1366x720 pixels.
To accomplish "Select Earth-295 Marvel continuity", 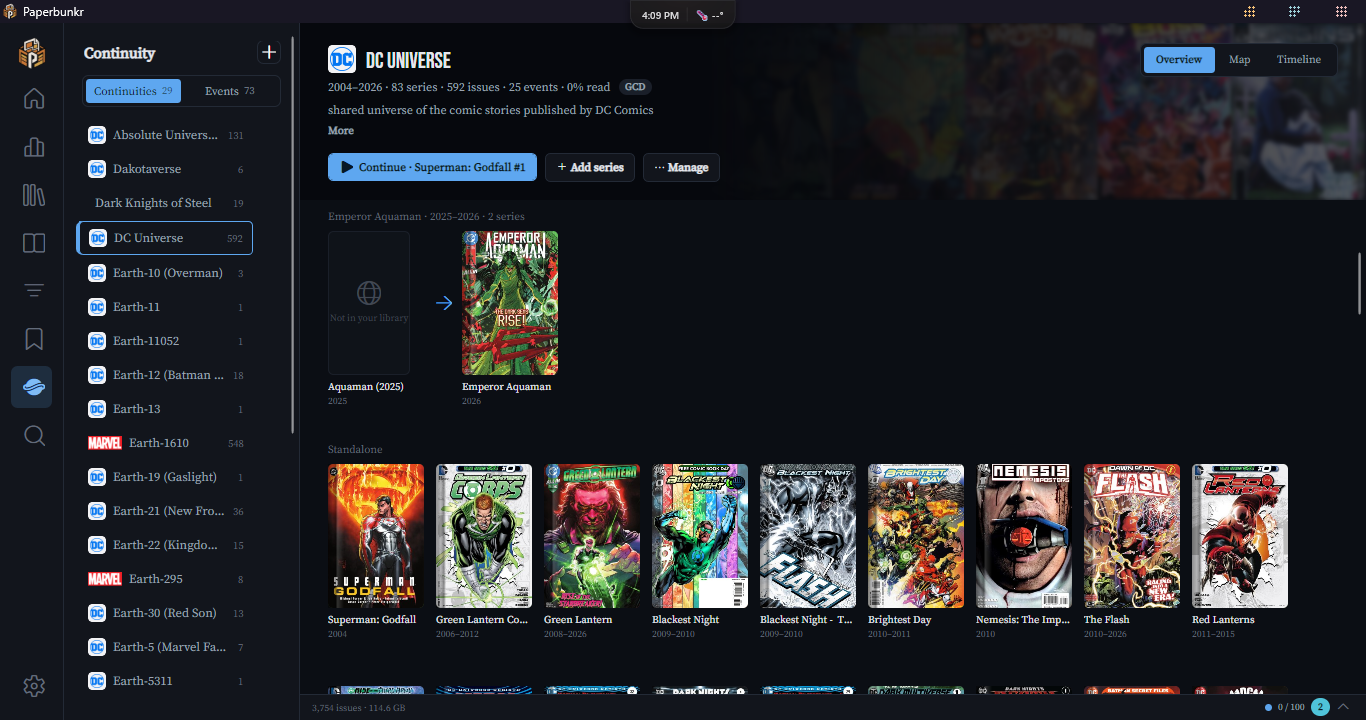I will point(165,579).
